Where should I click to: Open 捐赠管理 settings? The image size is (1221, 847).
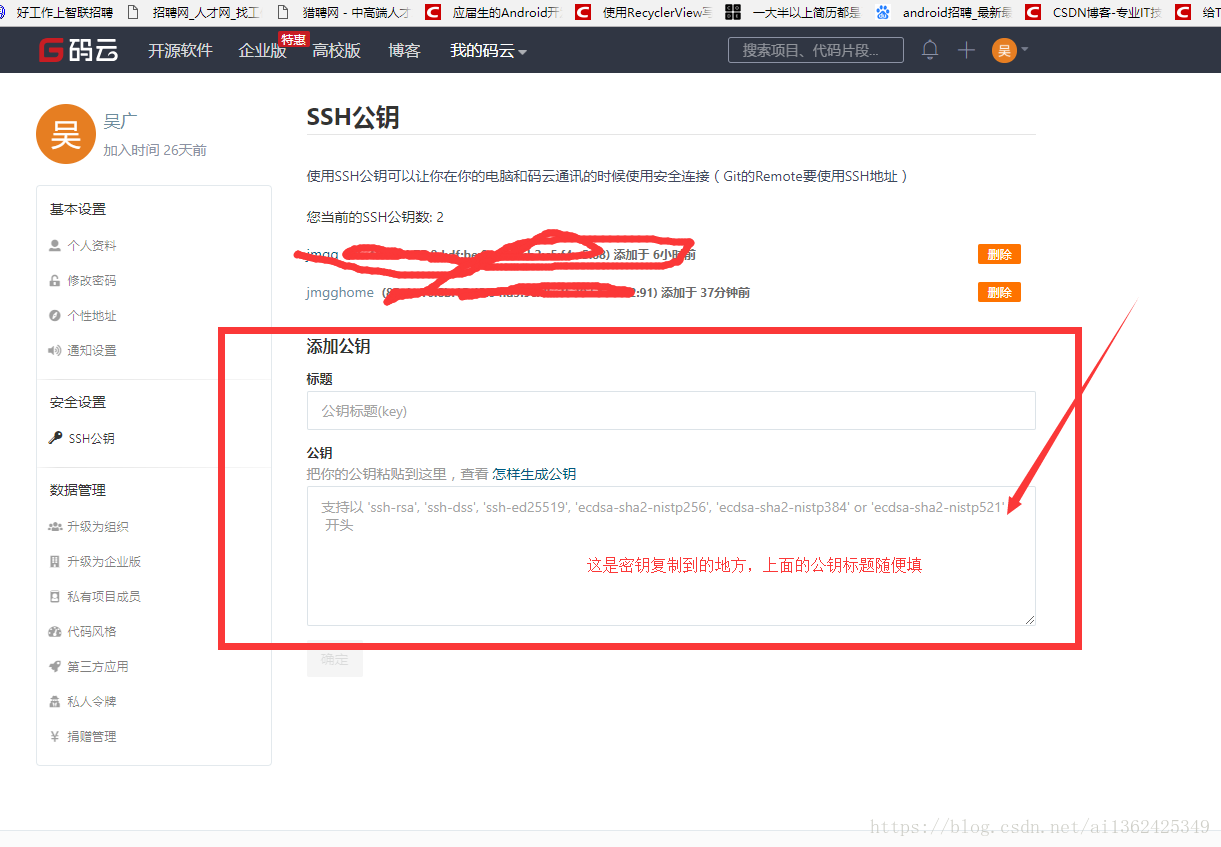click(x=92, y=737)
